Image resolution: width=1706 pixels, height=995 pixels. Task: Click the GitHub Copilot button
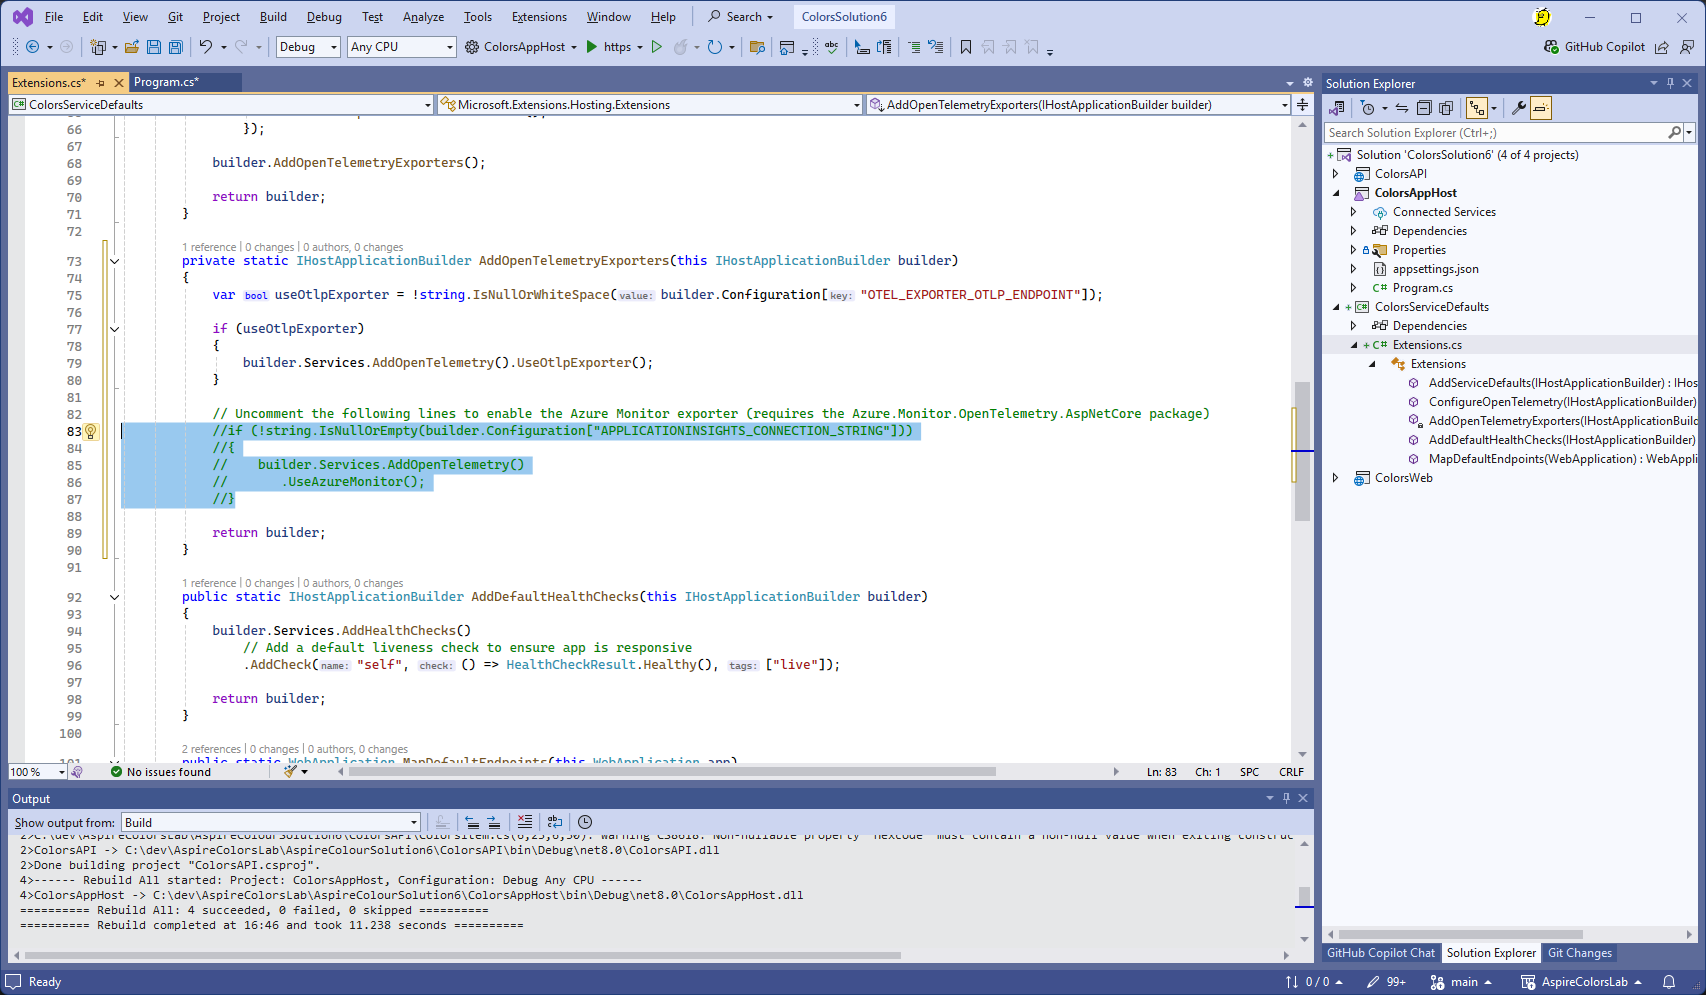(x=1594, y=47)
